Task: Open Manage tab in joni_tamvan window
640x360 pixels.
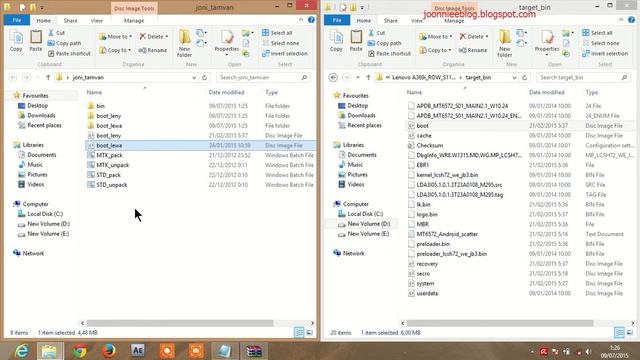Action: click(x=134, y=20)
